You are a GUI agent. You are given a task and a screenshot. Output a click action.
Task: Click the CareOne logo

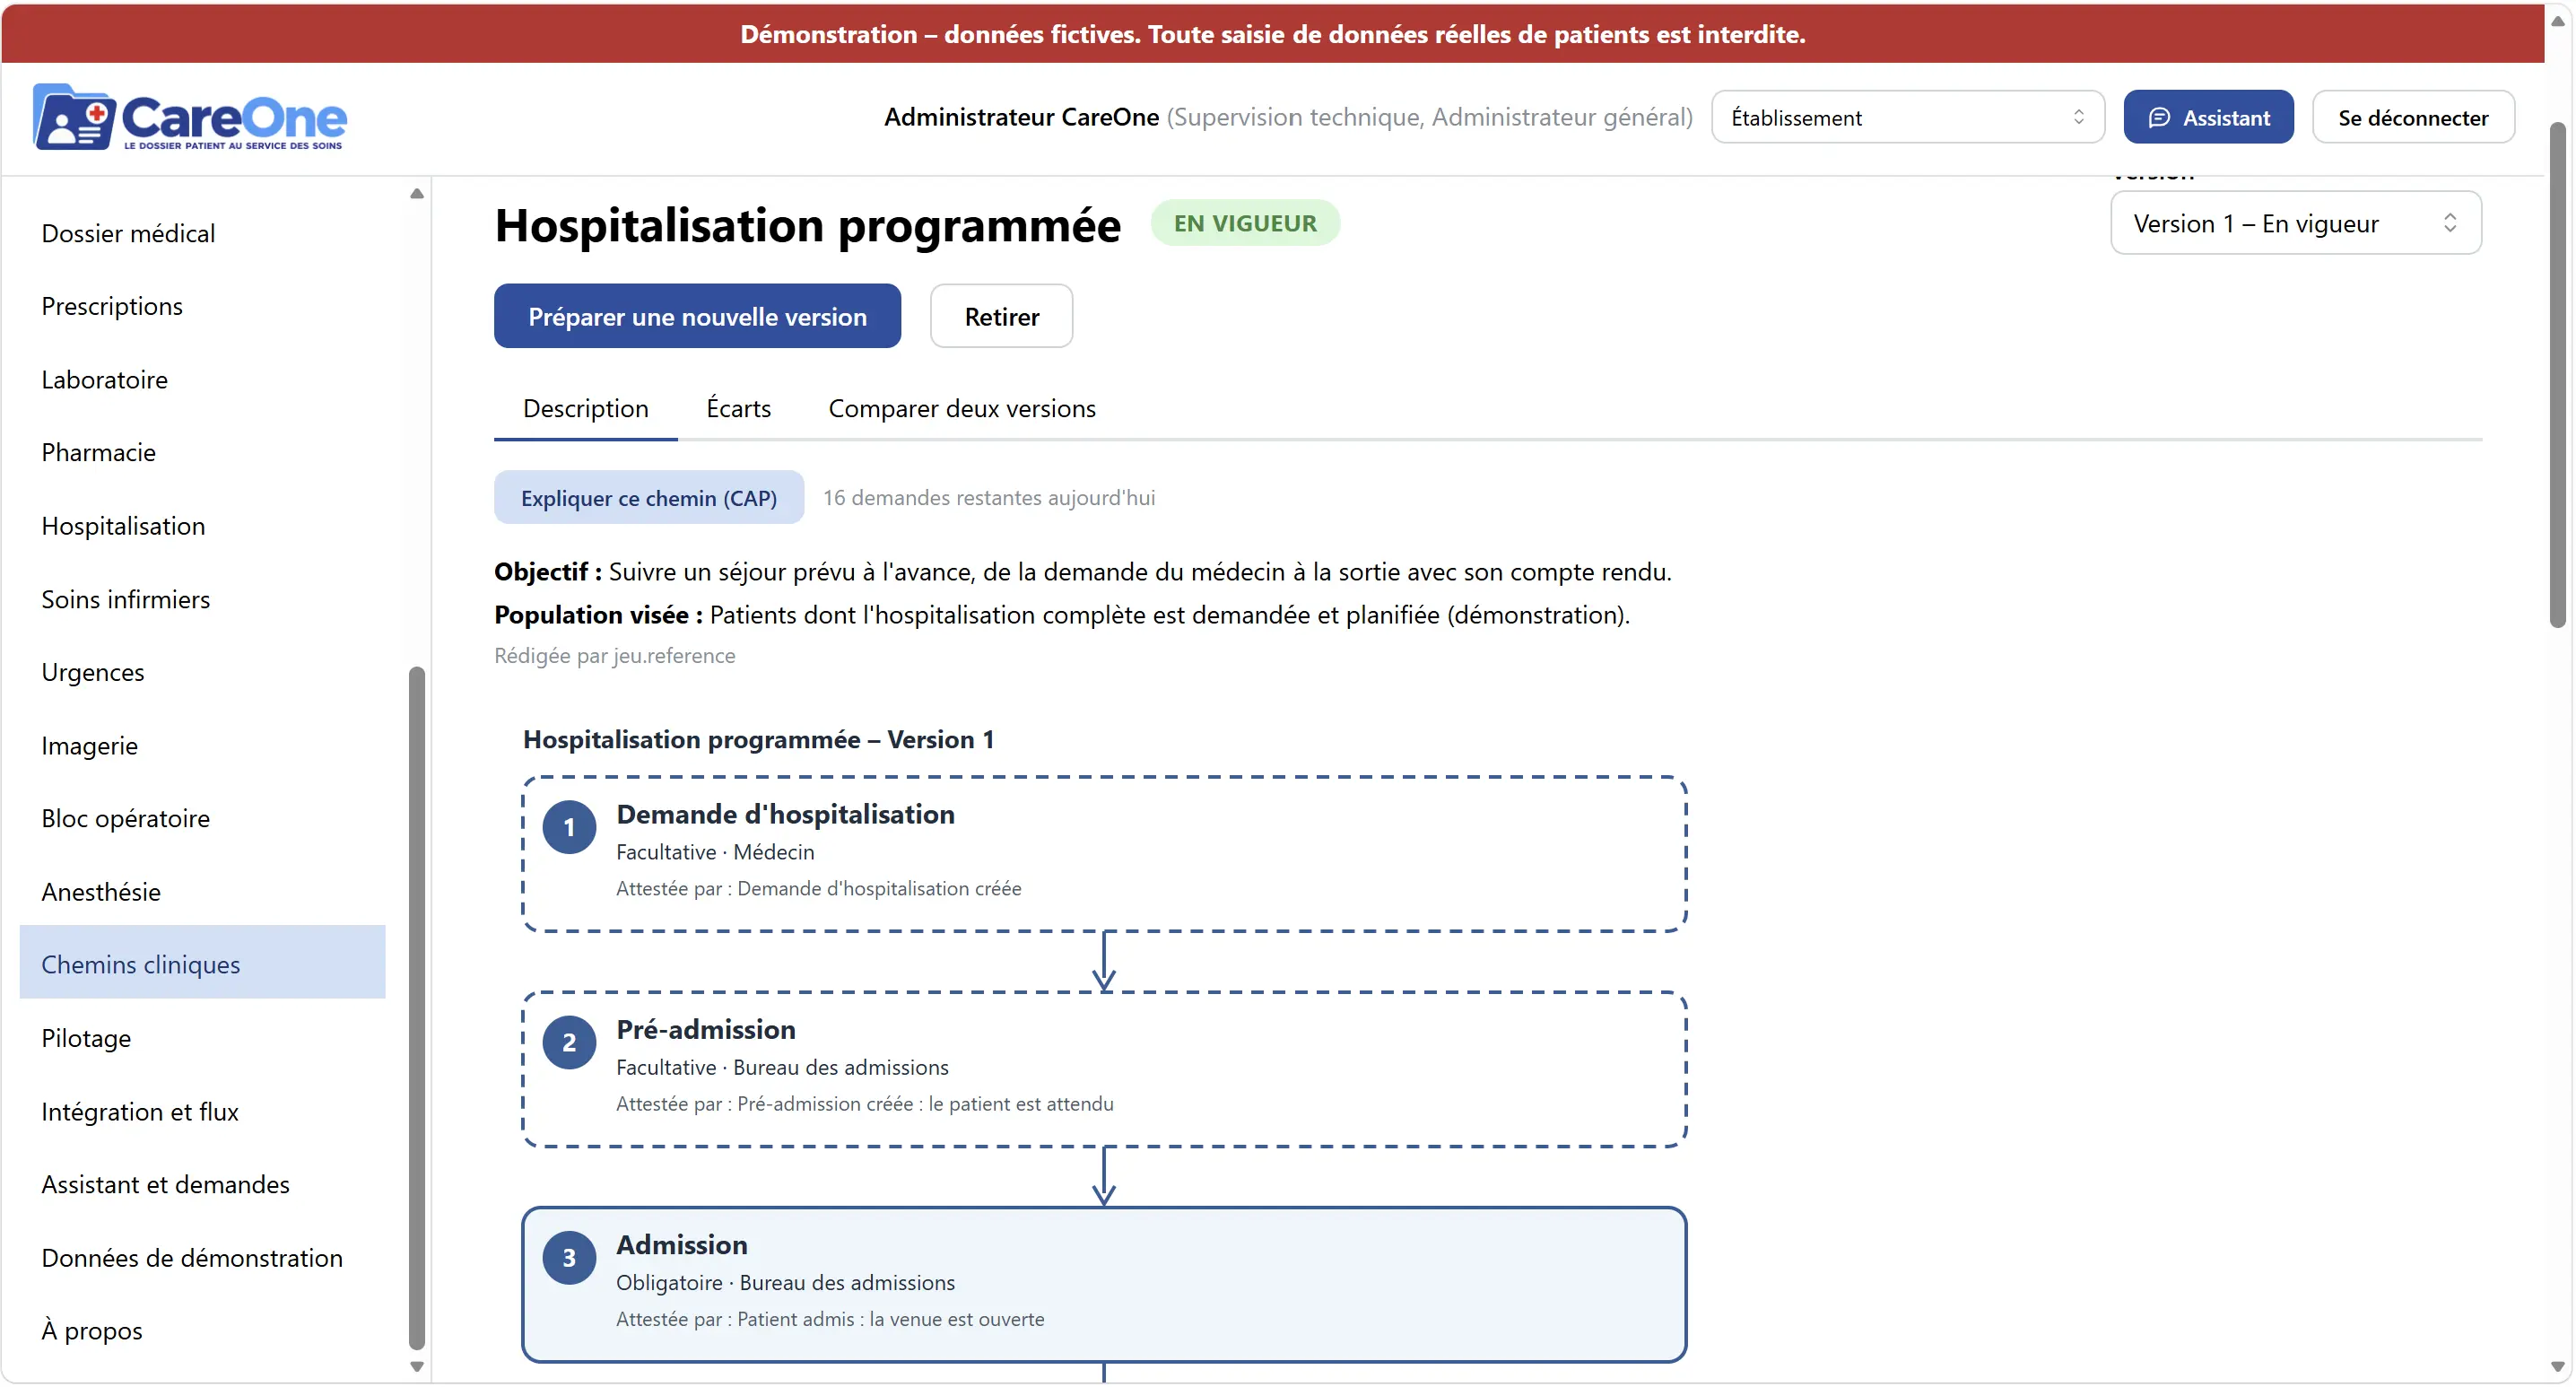point(190,117)
